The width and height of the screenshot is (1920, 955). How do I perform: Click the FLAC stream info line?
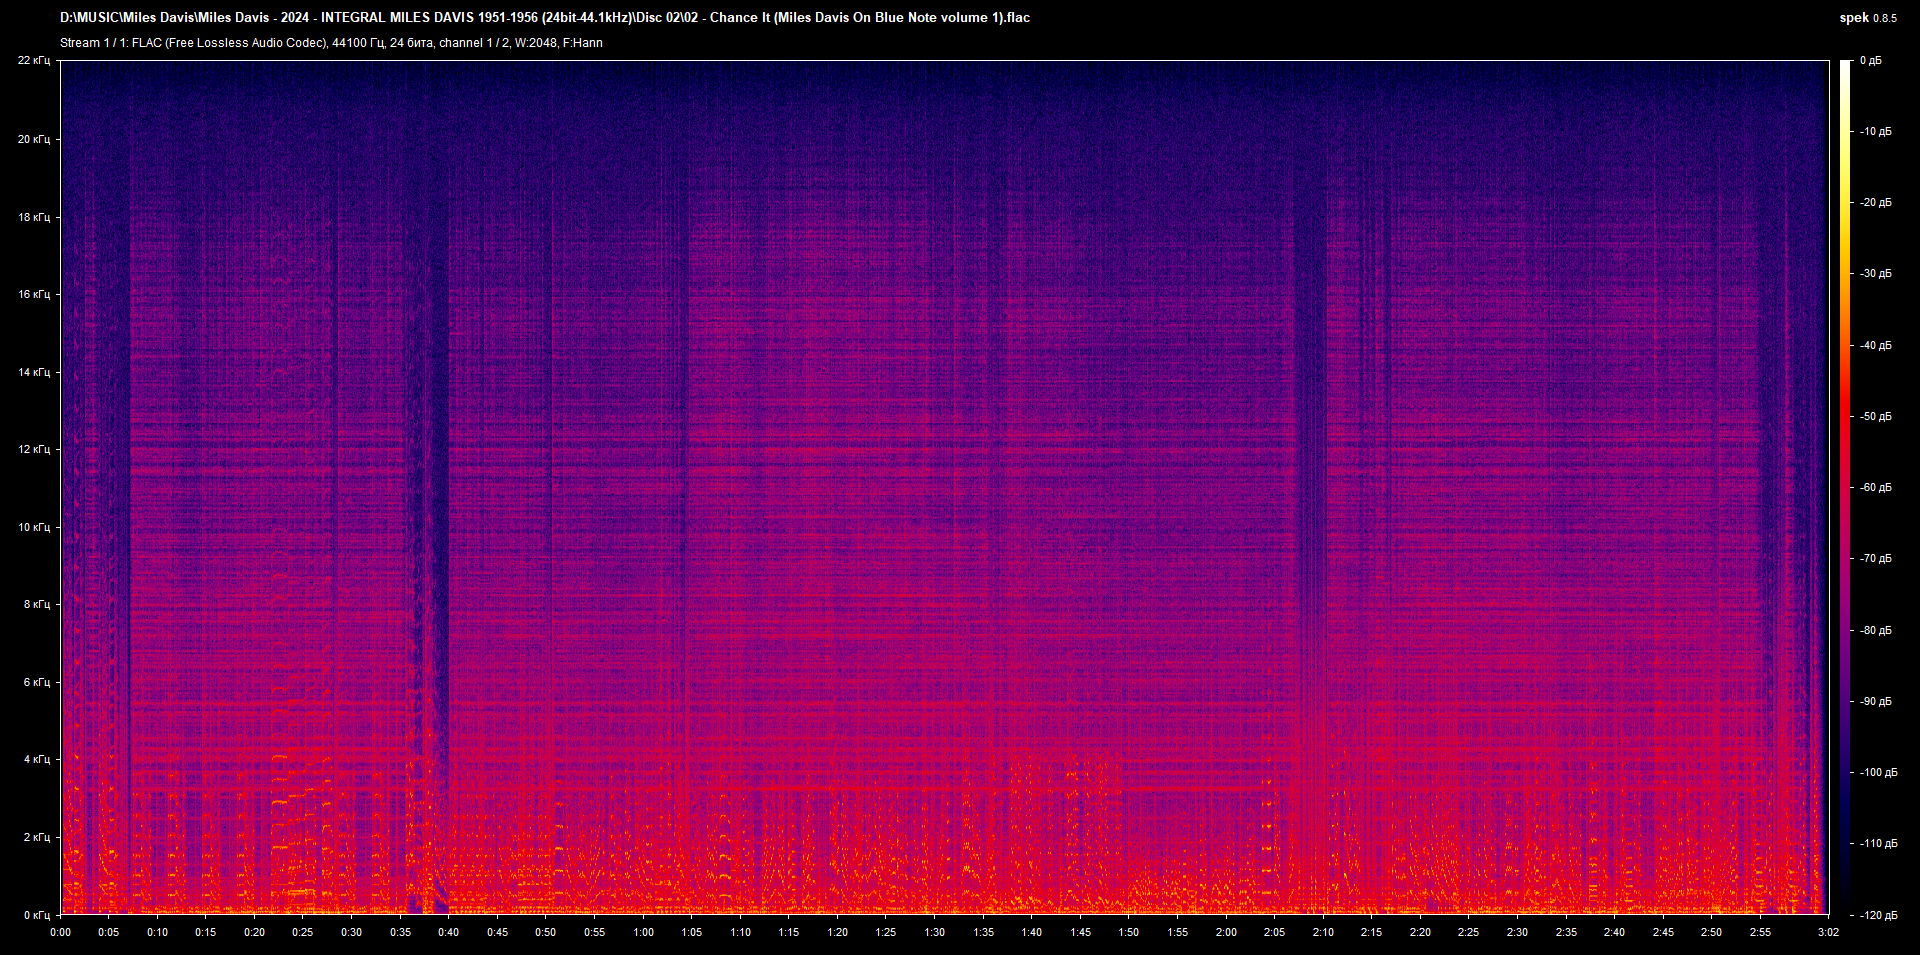tap(331, 43)
